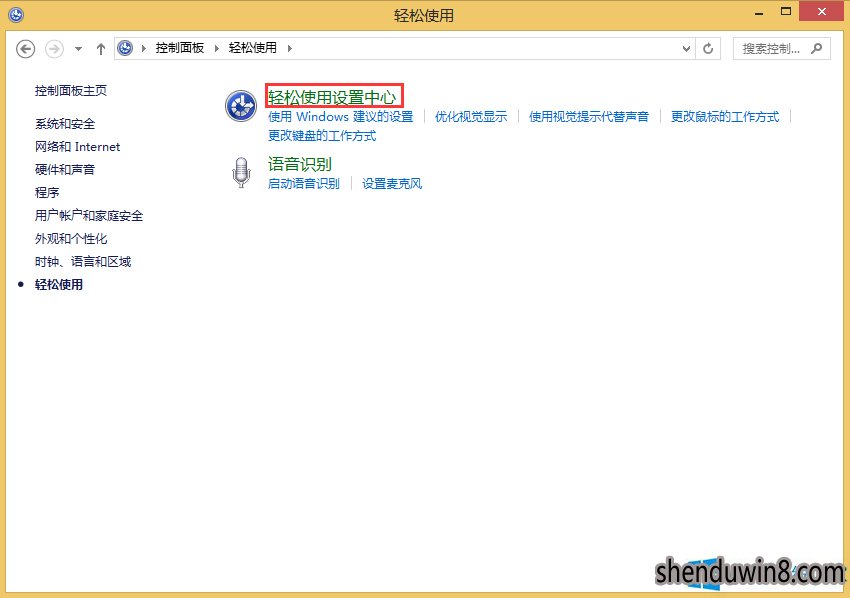Click the speech recognition microphone icon
The width and height of the screenshot is (850, 598).
(x=241, y=172)
